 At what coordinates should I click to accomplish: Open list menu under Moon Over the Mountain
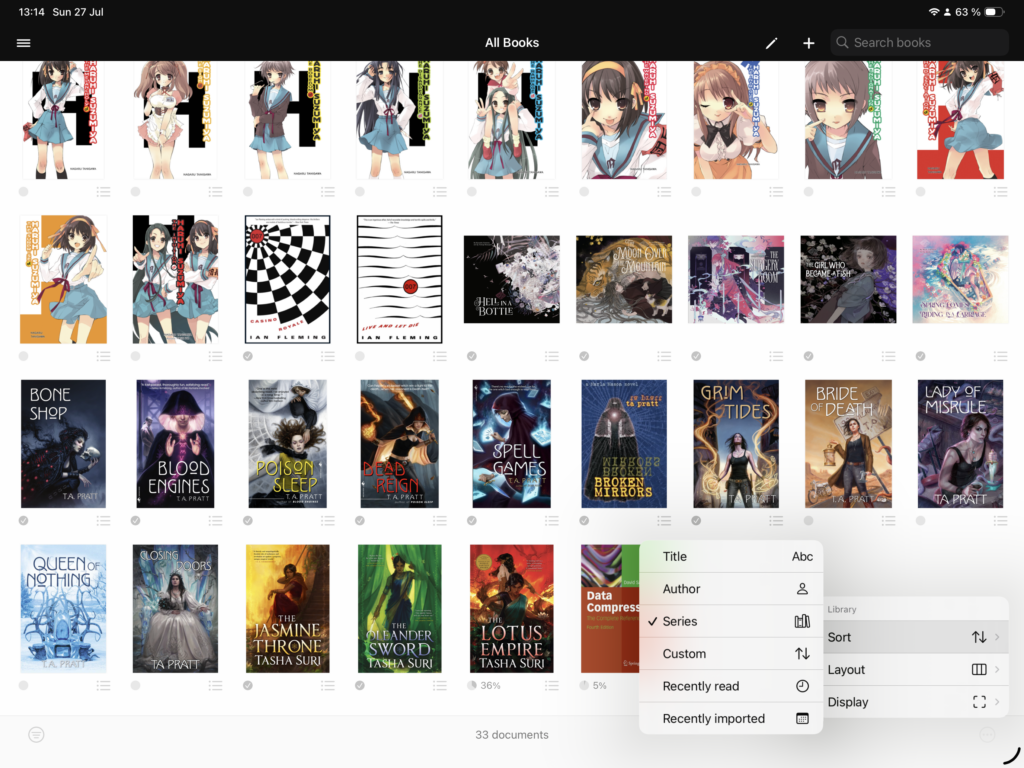point(664,356)
